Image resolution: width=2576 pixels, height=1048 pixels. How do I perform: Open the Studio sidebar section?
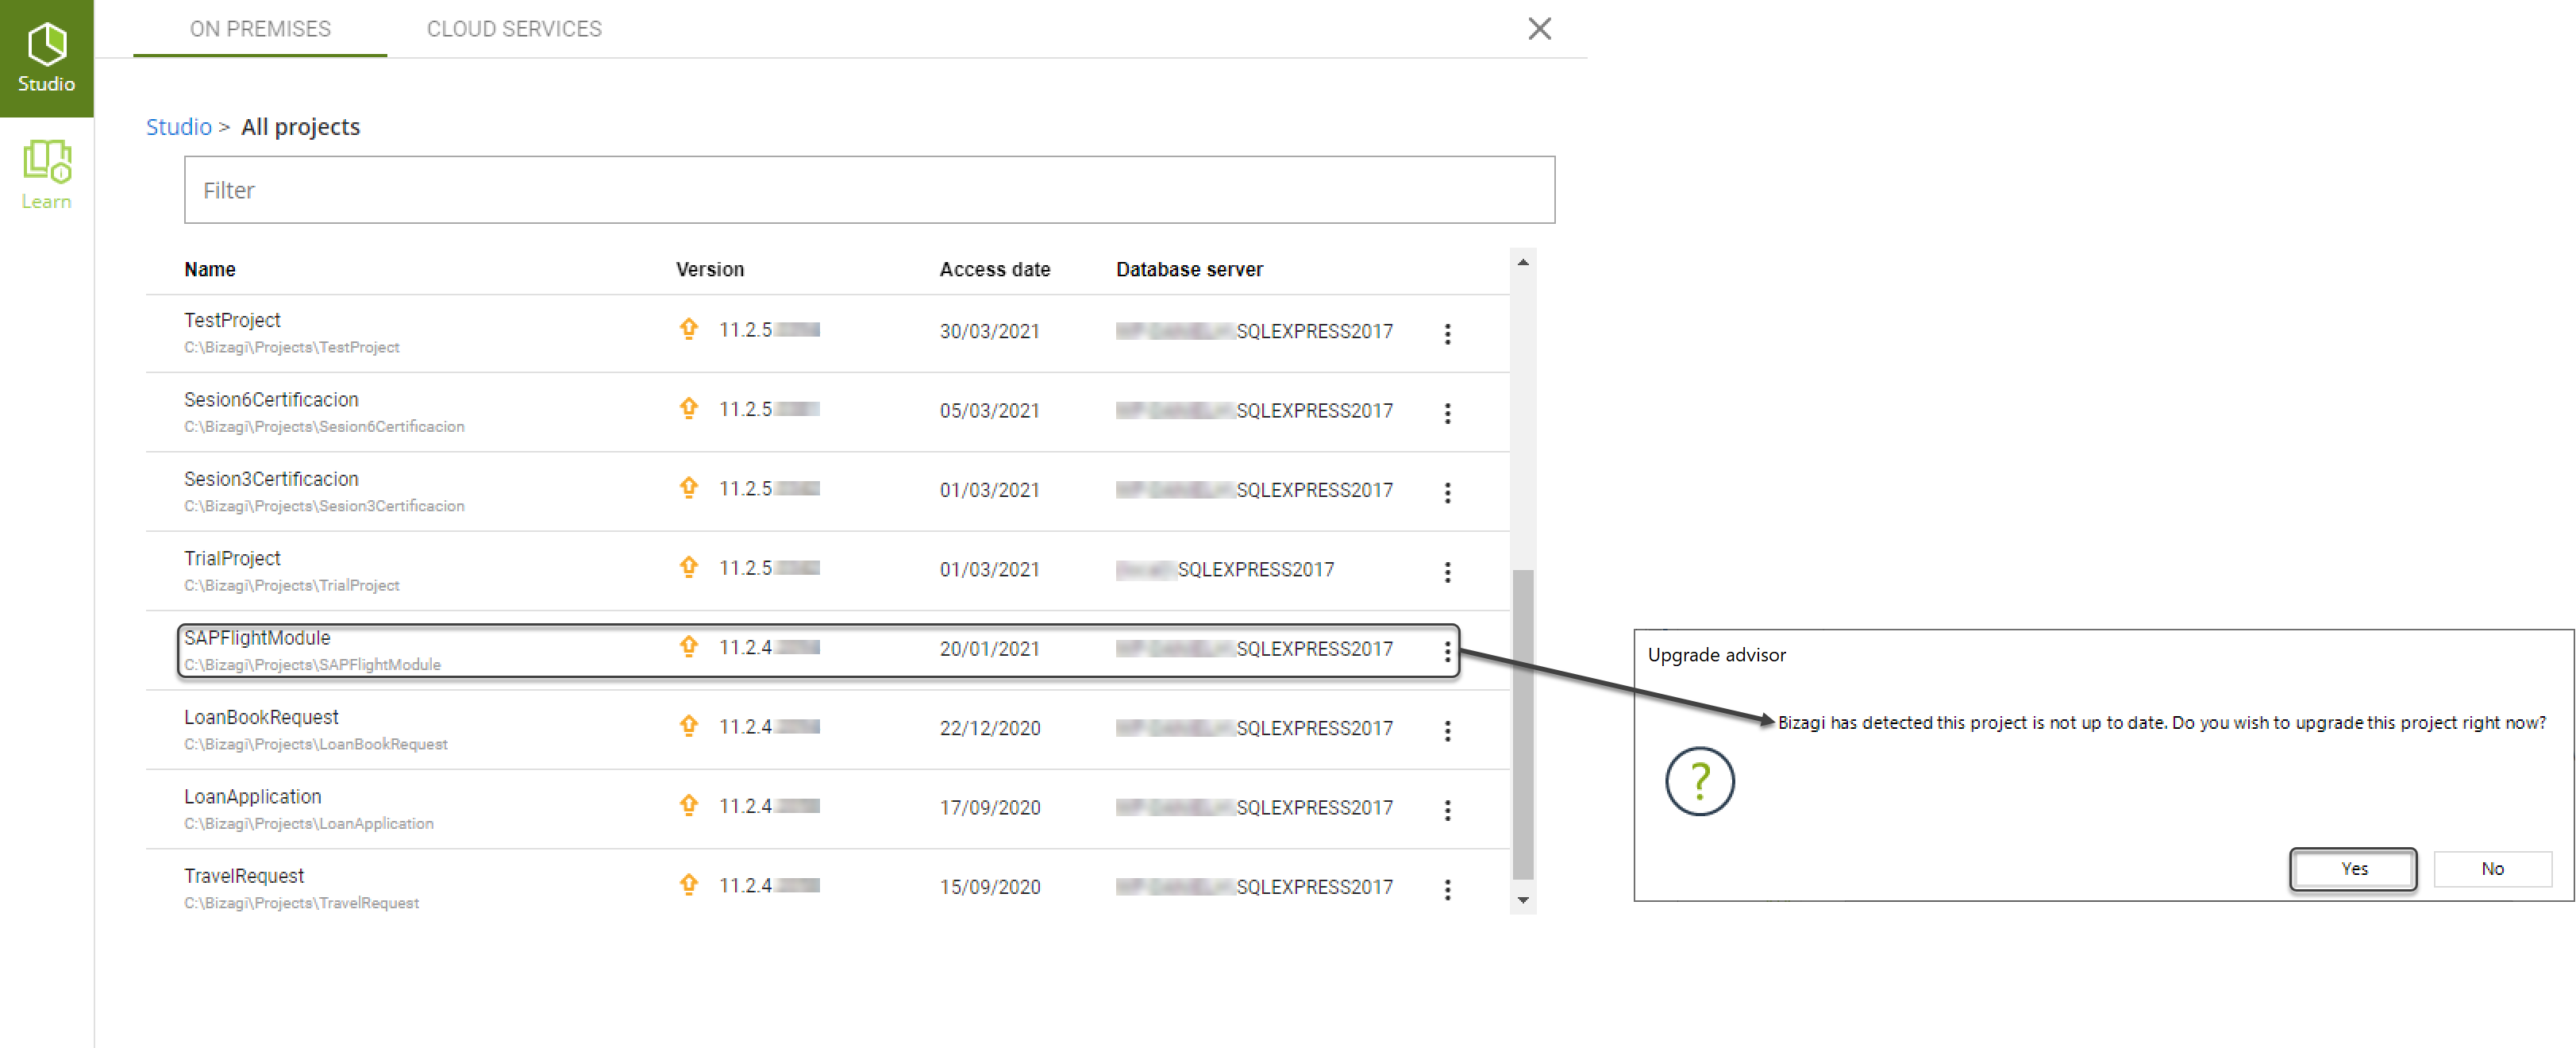[x=46, y=58]
